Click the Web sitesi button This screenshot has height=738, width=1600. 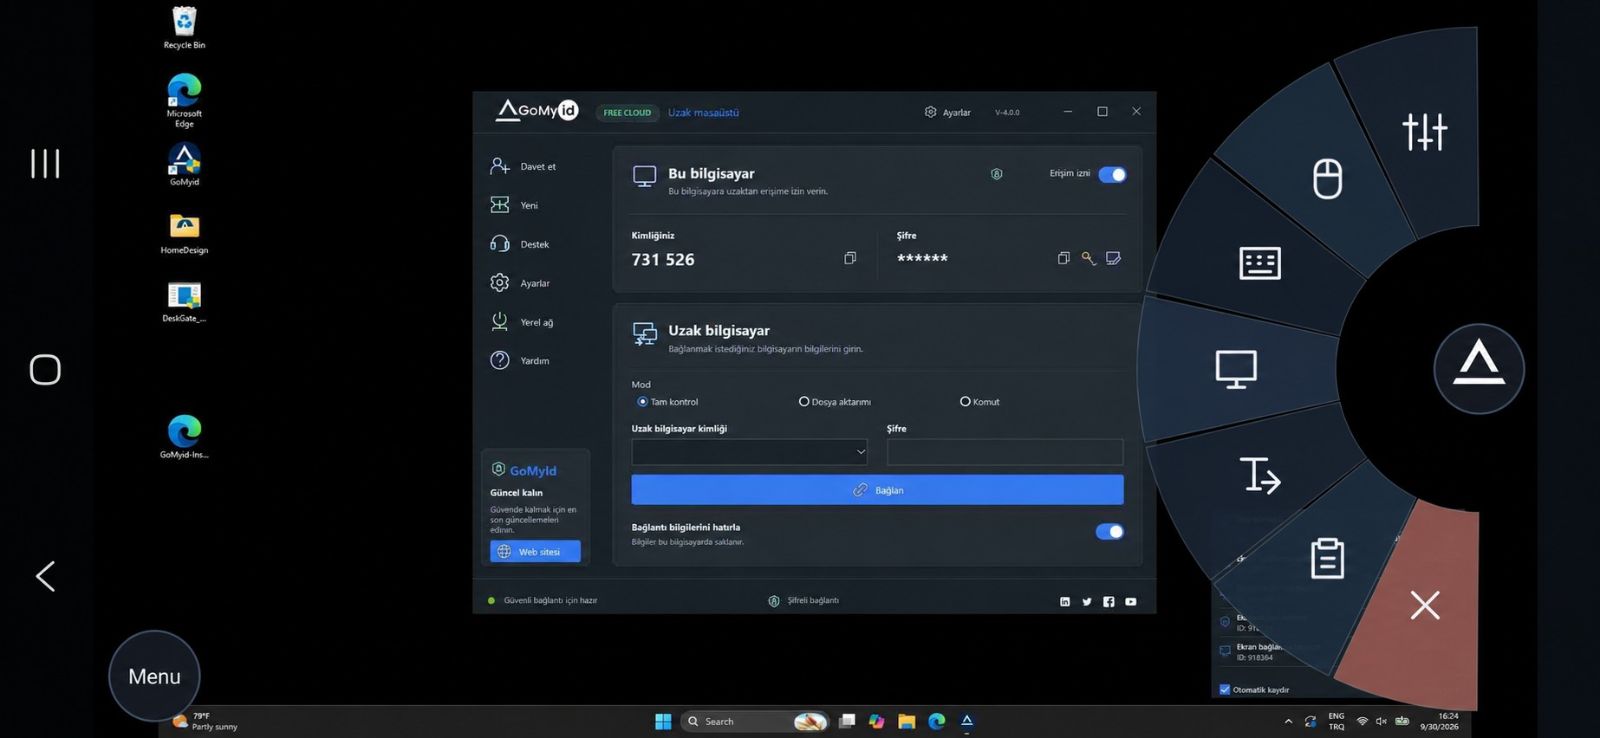pos(535,552)
